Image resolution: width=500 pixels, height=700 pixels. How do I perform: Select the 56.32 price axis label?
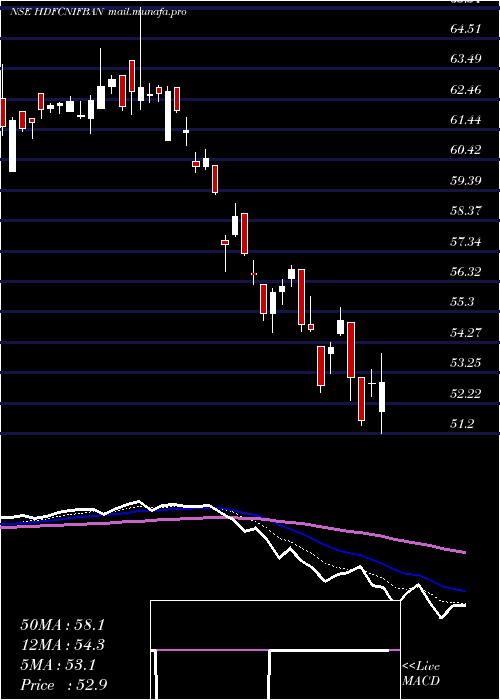[465, 271]
